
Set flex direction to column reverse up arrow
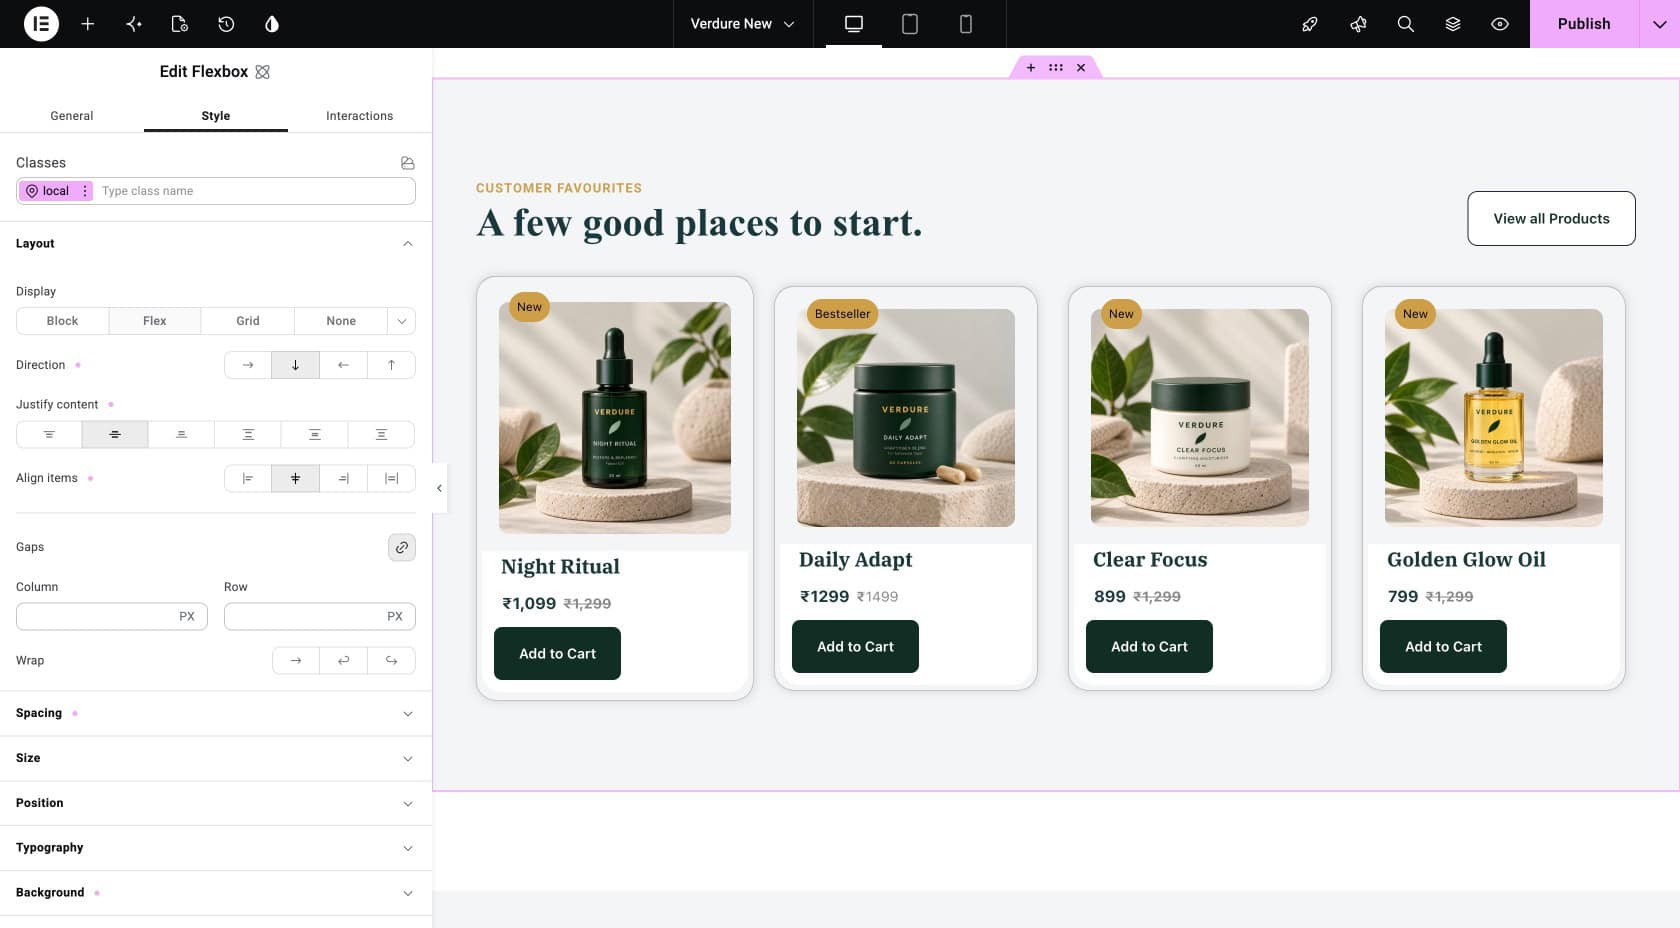[391, 365]
